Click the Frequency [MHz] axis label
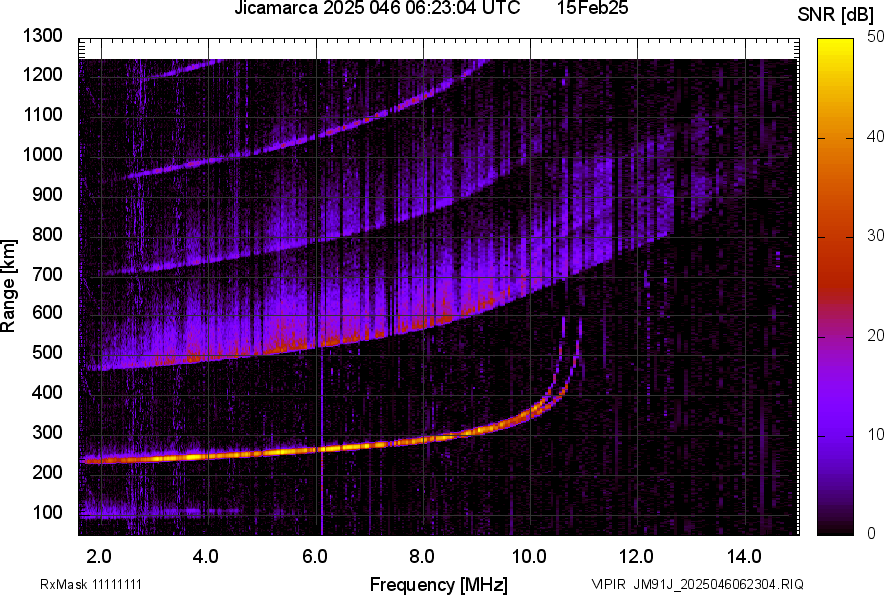 click(438, 584)
